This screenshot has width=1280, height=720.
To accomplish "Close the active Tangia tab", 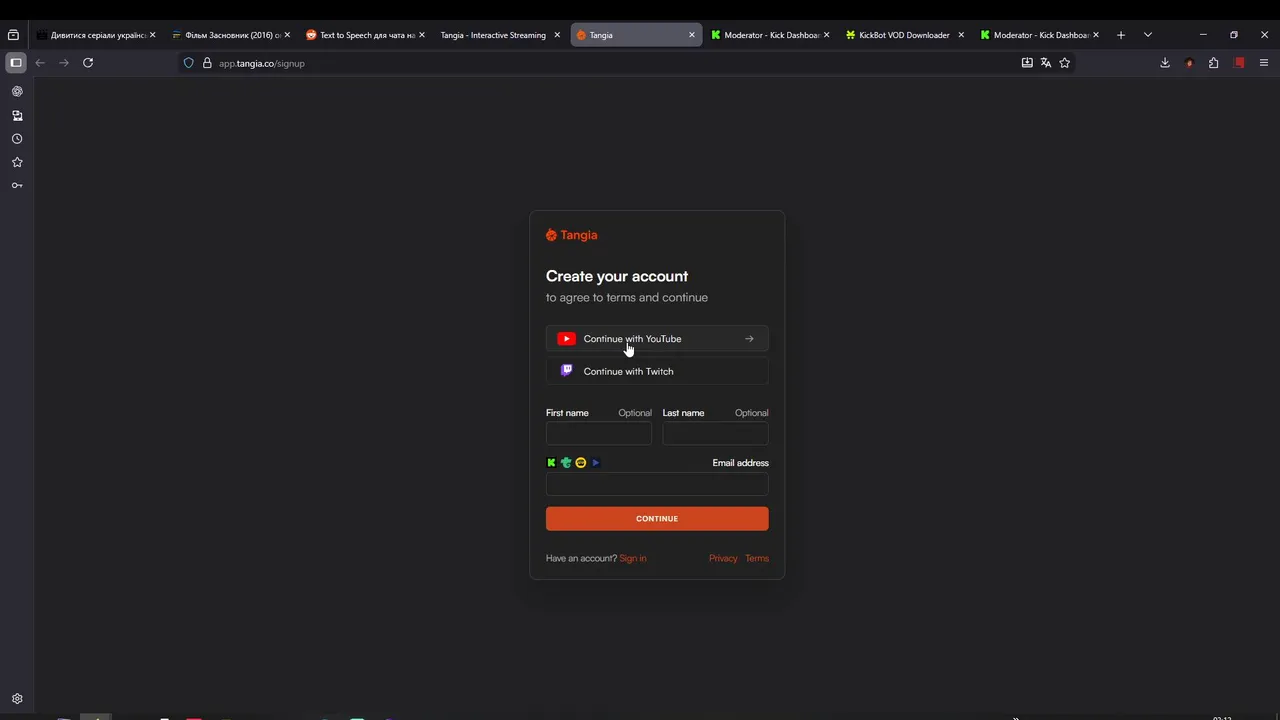I will (x=691, y=35).
